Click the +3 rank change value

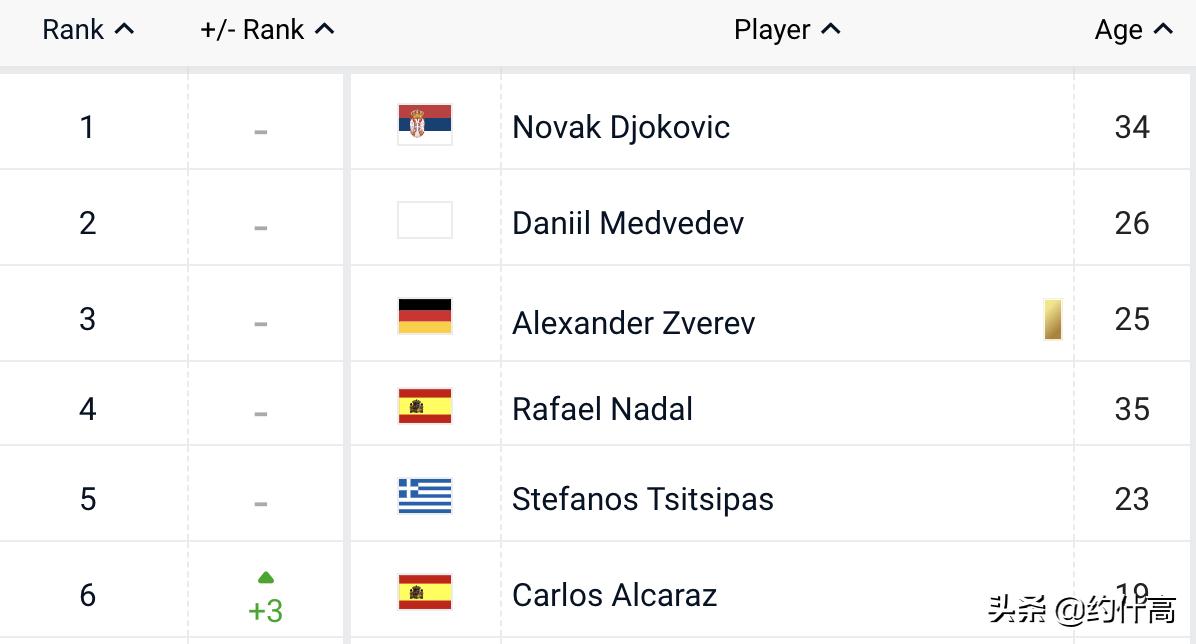click(266, 610)
